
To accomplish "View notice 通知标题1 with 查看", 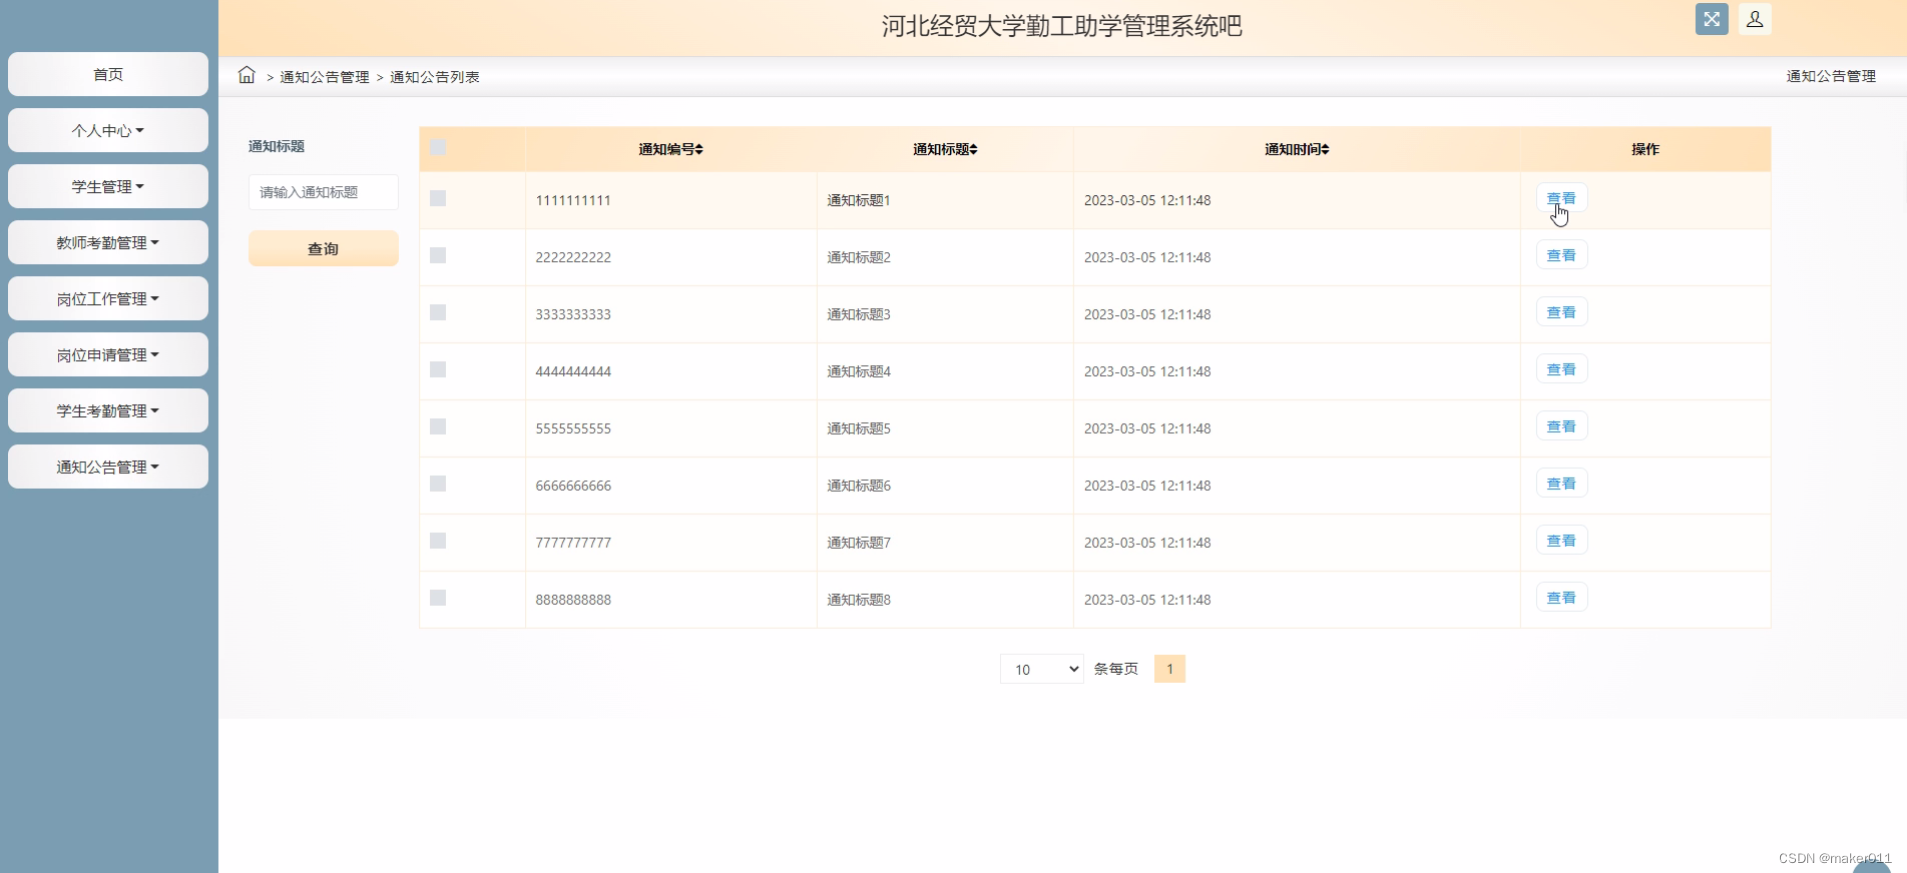I will point(1561,198).
